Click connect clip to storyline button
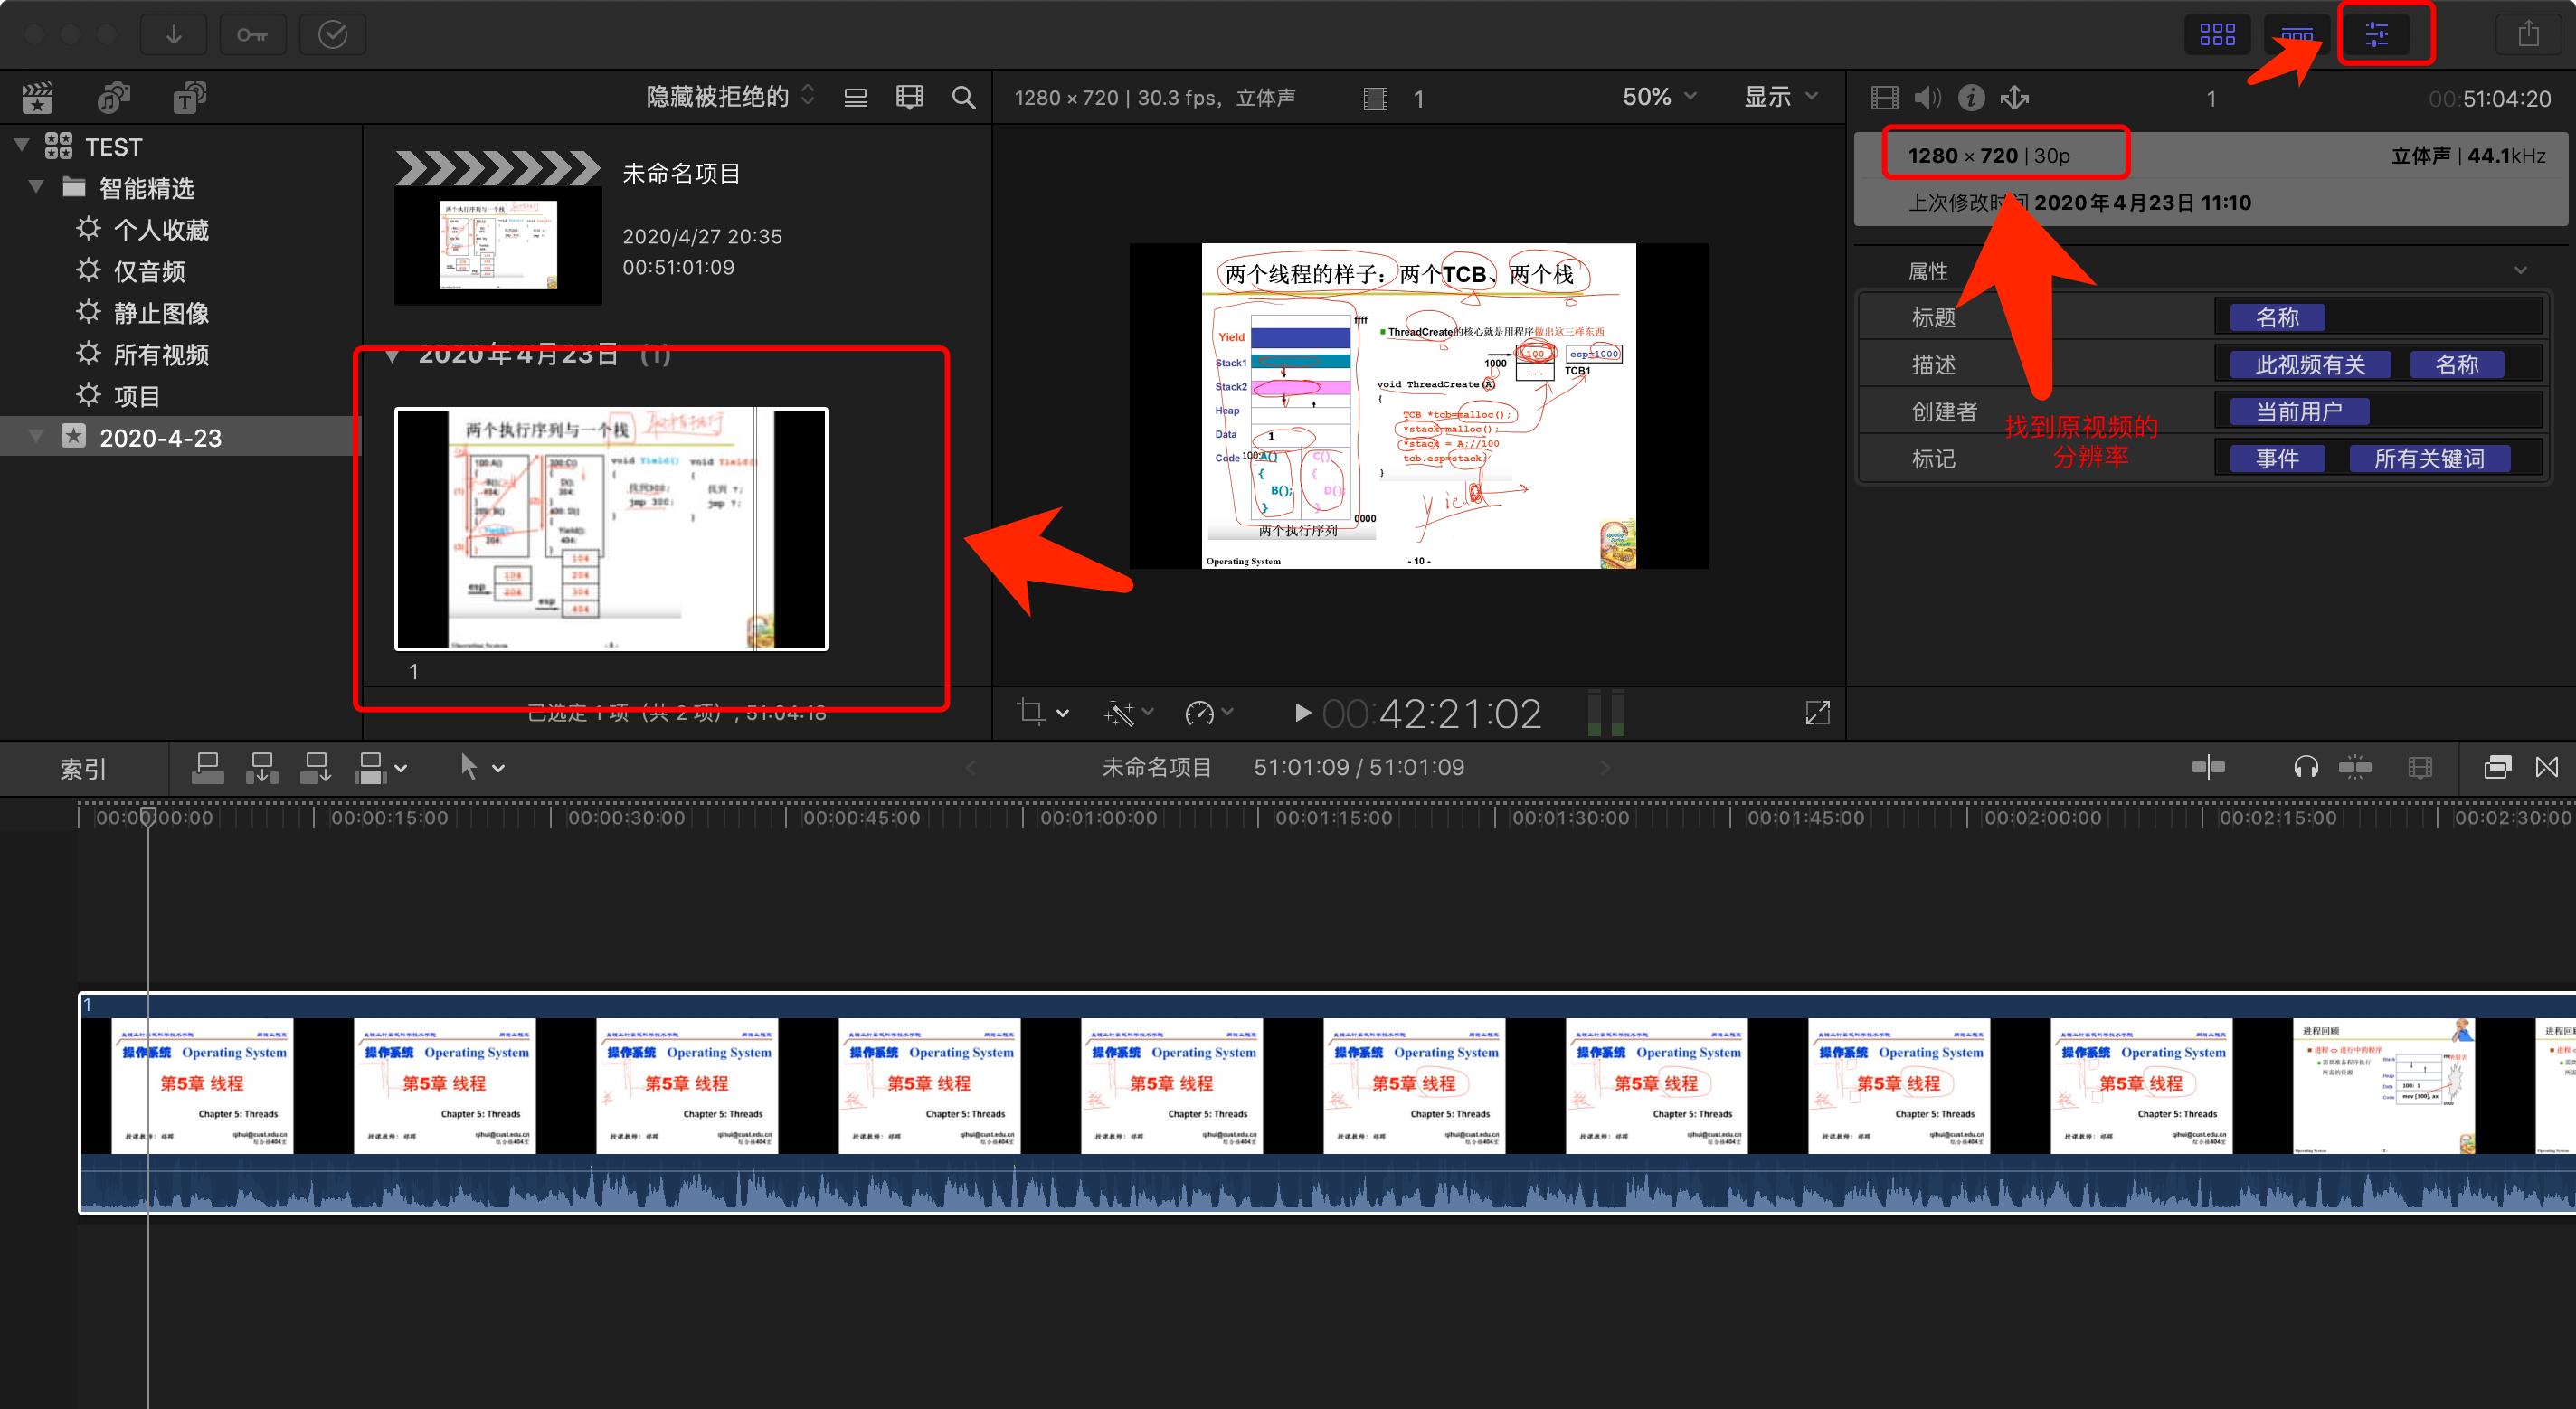Screen dimensions: 2576x1409 207,767
